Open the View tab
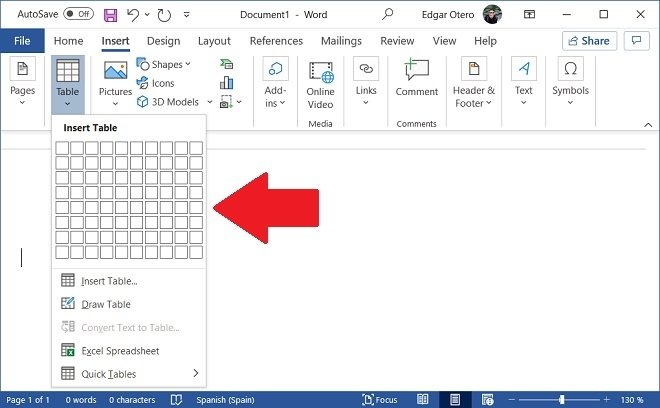This screenshot has height=408, width=660. tap(444, 41)
